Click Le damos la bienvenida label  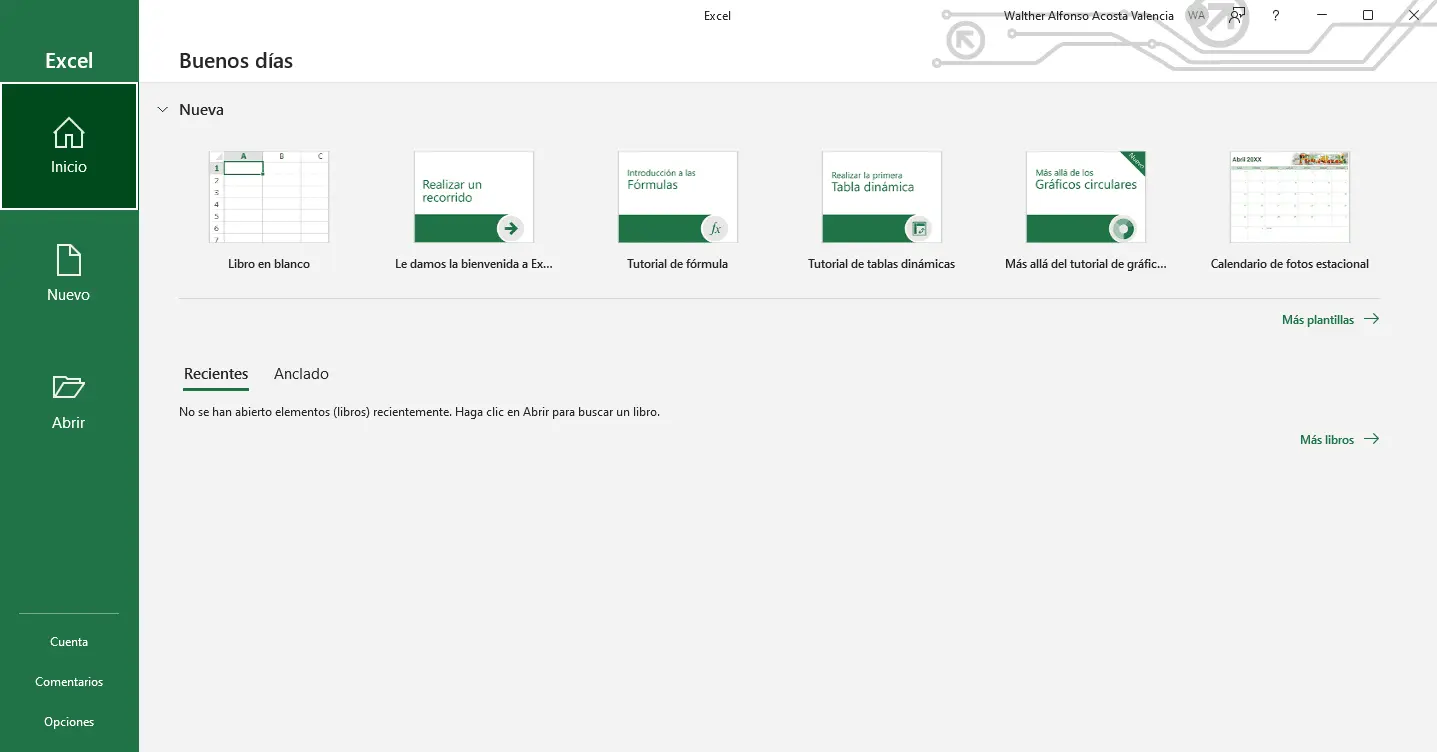tap(474, 264)
